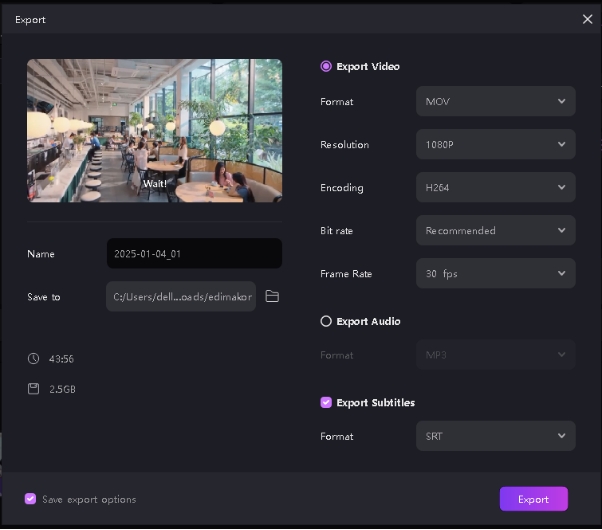This screenshot has width=602, height=530.
Task: Toggle the Export Subtitles checkbox
Action: [326, 403]
